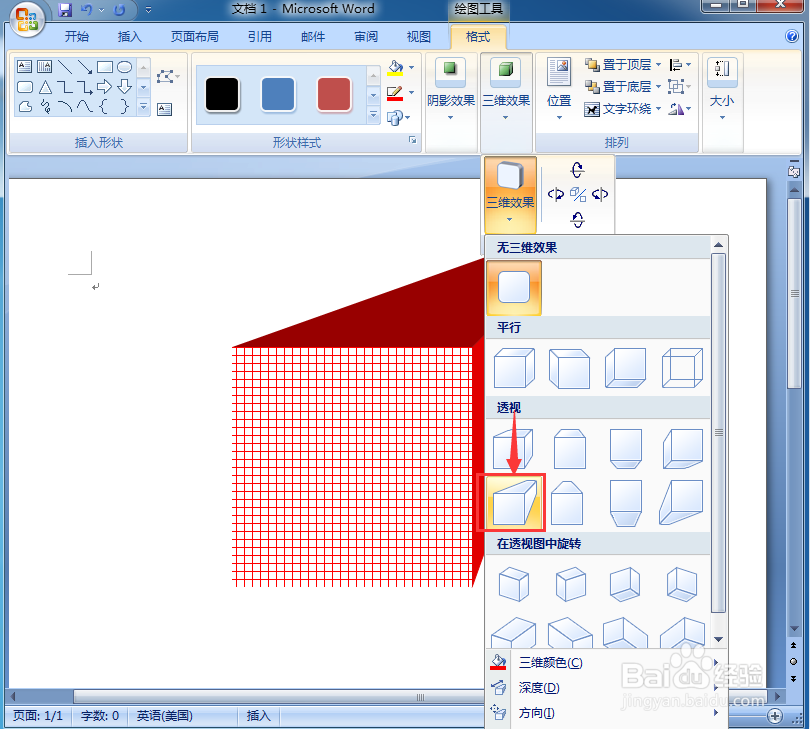Click 置于顶层 bring to front

[x=622, y=65]
